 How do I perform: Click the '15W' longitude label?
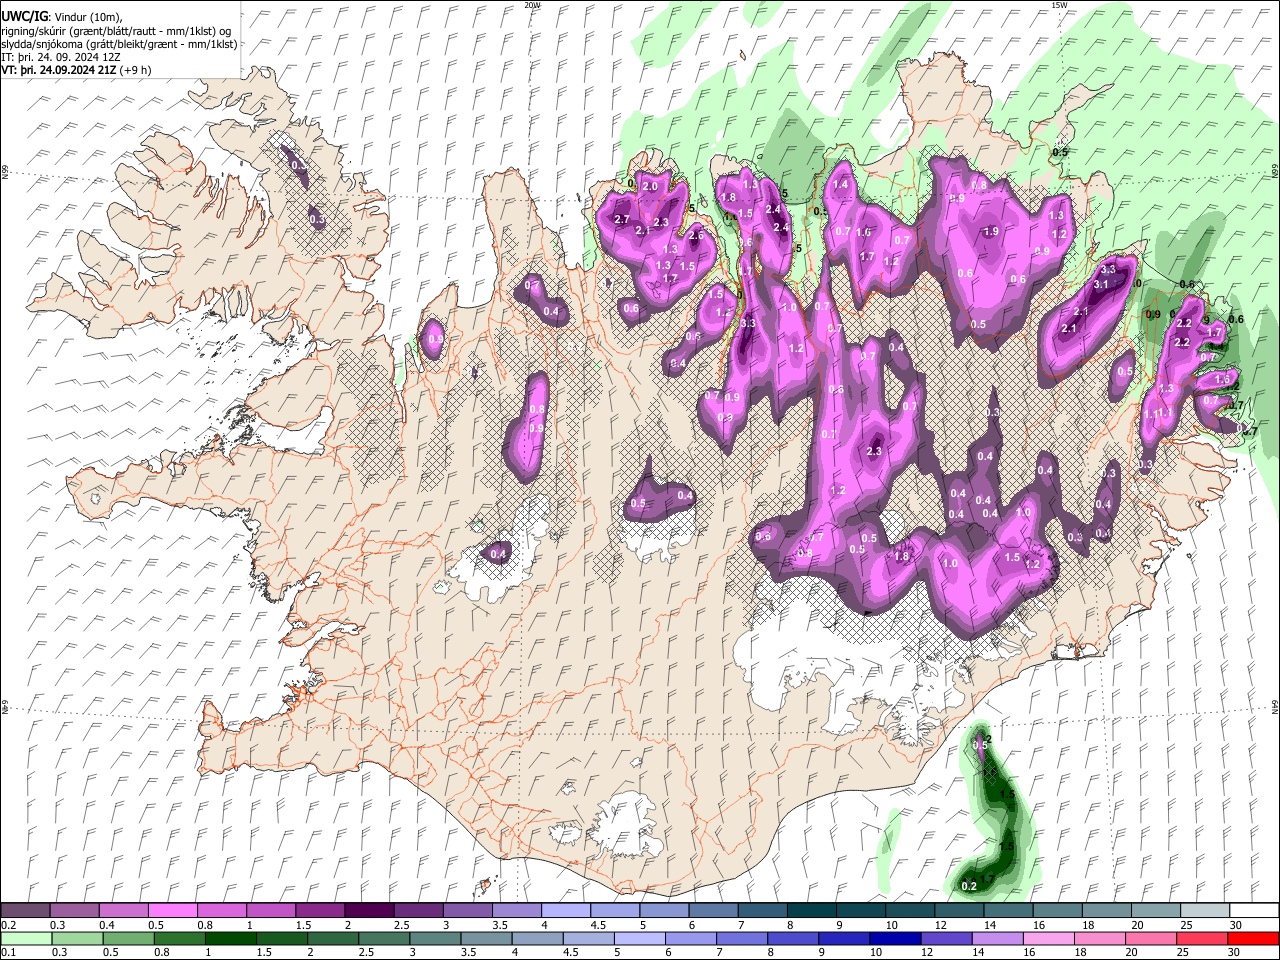click(x=1059, y=5)
